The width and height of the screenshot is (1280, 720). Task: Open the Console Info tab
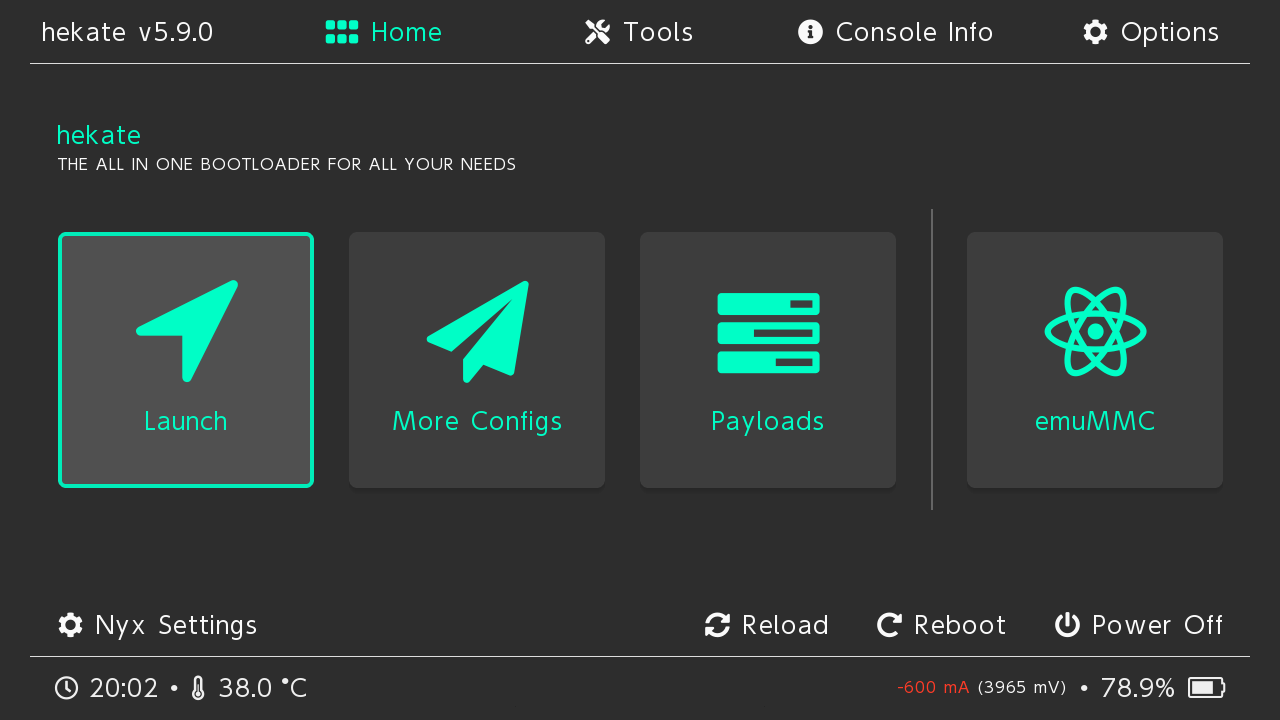coord(895,32)
